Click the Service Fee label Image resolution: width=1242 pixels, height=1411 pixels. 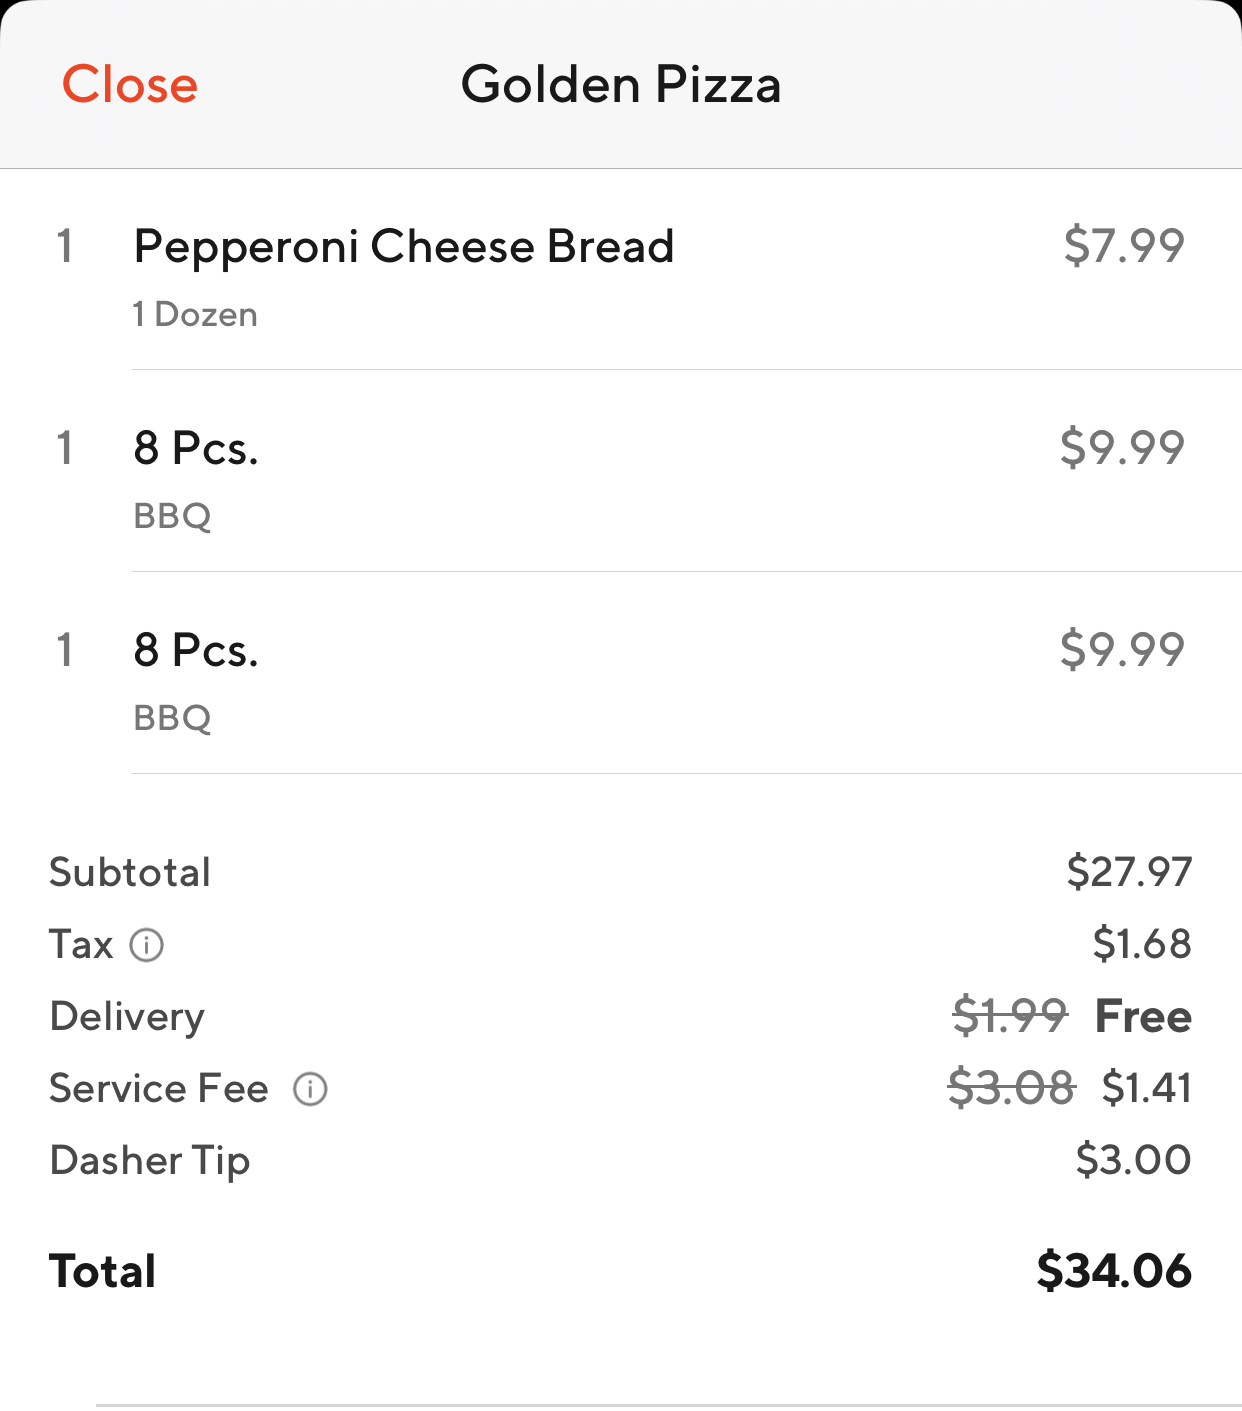[159, 1088]
